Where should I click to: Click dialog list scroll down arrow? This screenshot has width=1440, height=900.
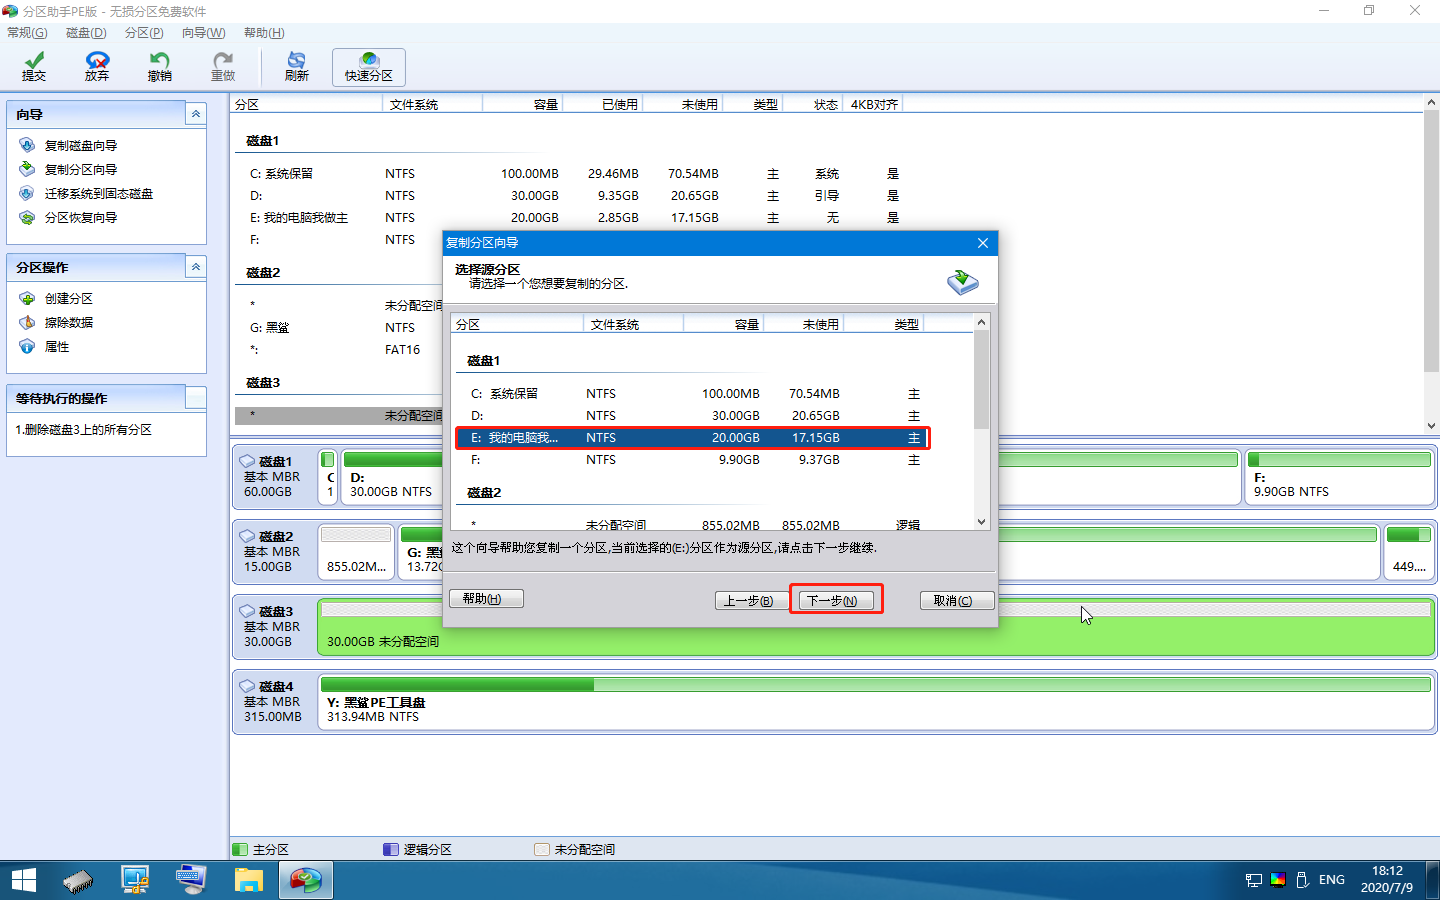[981, 521]
